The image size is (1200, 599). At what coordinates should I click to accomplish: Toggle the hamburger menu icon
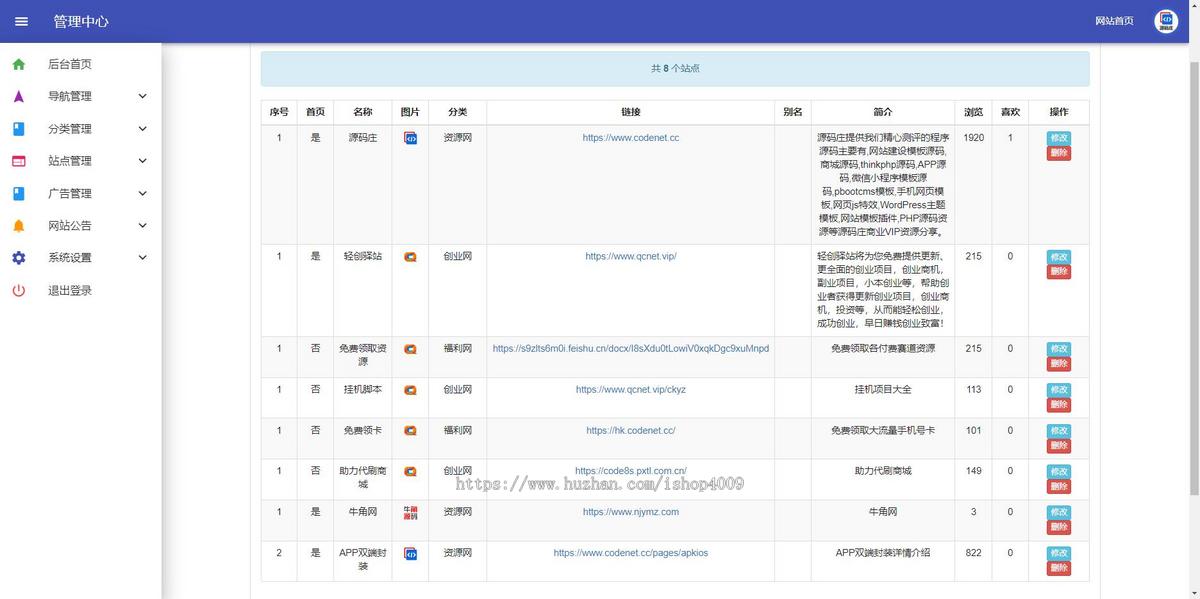[x=21, y=21]
